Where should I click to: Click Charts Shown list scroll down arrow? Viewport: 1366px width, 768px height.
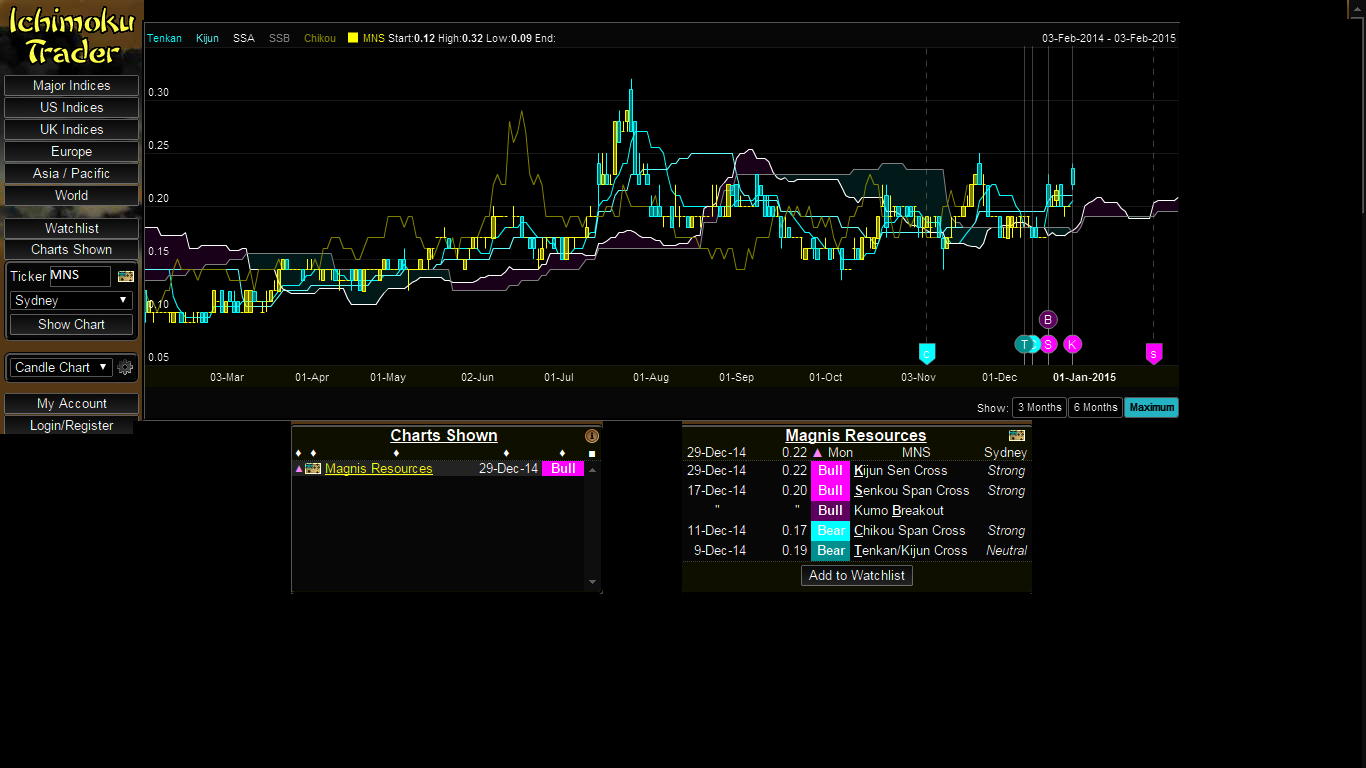(x=592, y=582)
